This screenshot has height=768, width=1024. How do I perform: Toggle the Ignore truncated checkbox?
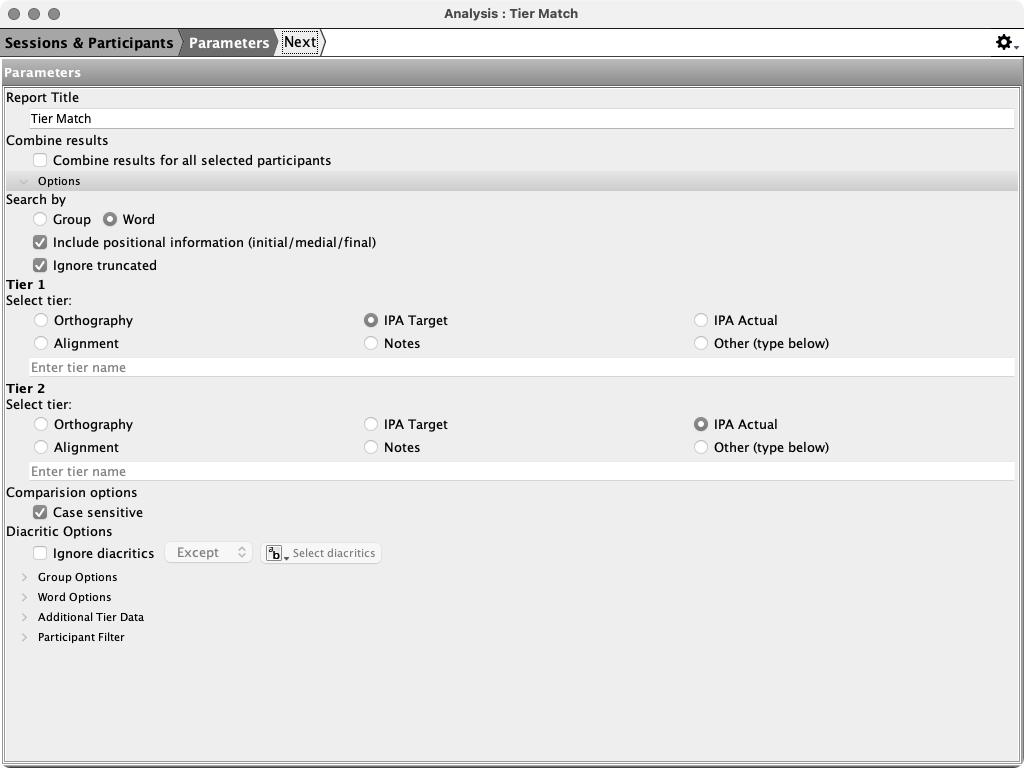point(40,265)
